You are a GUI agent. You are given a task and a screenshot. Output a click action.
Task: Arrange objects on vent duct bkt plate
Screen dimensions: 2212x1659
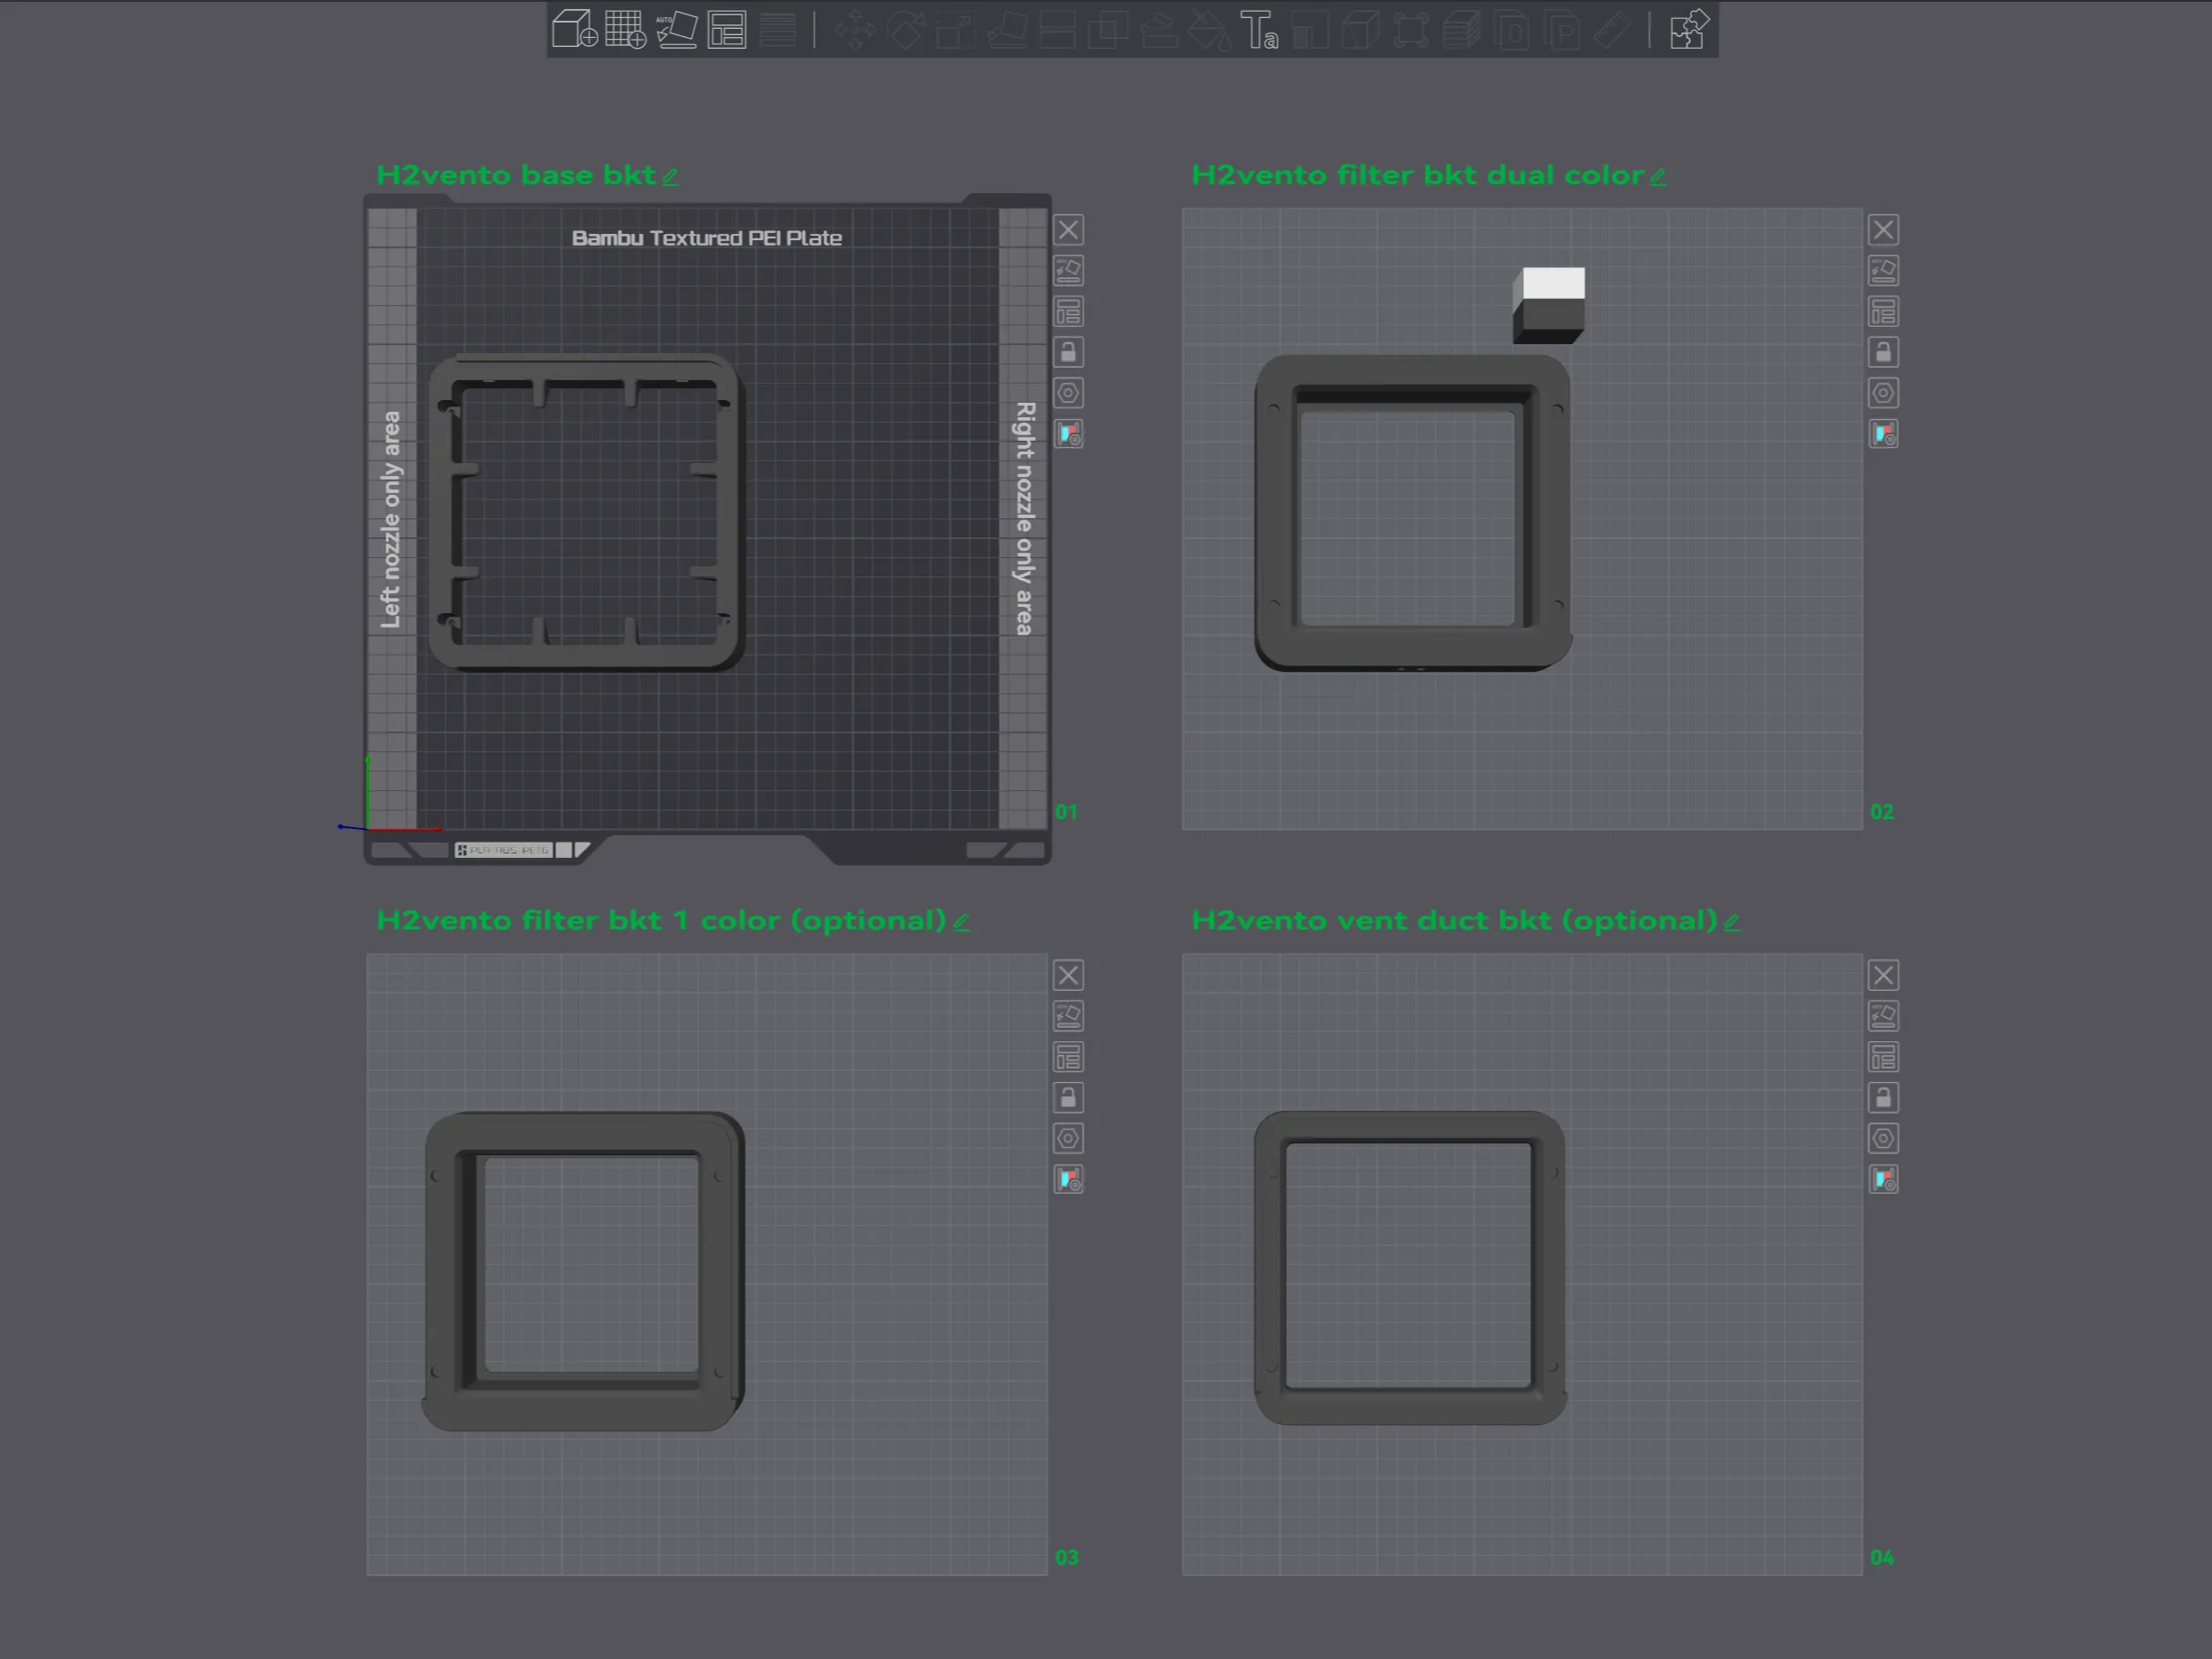coord(1883,1057)
